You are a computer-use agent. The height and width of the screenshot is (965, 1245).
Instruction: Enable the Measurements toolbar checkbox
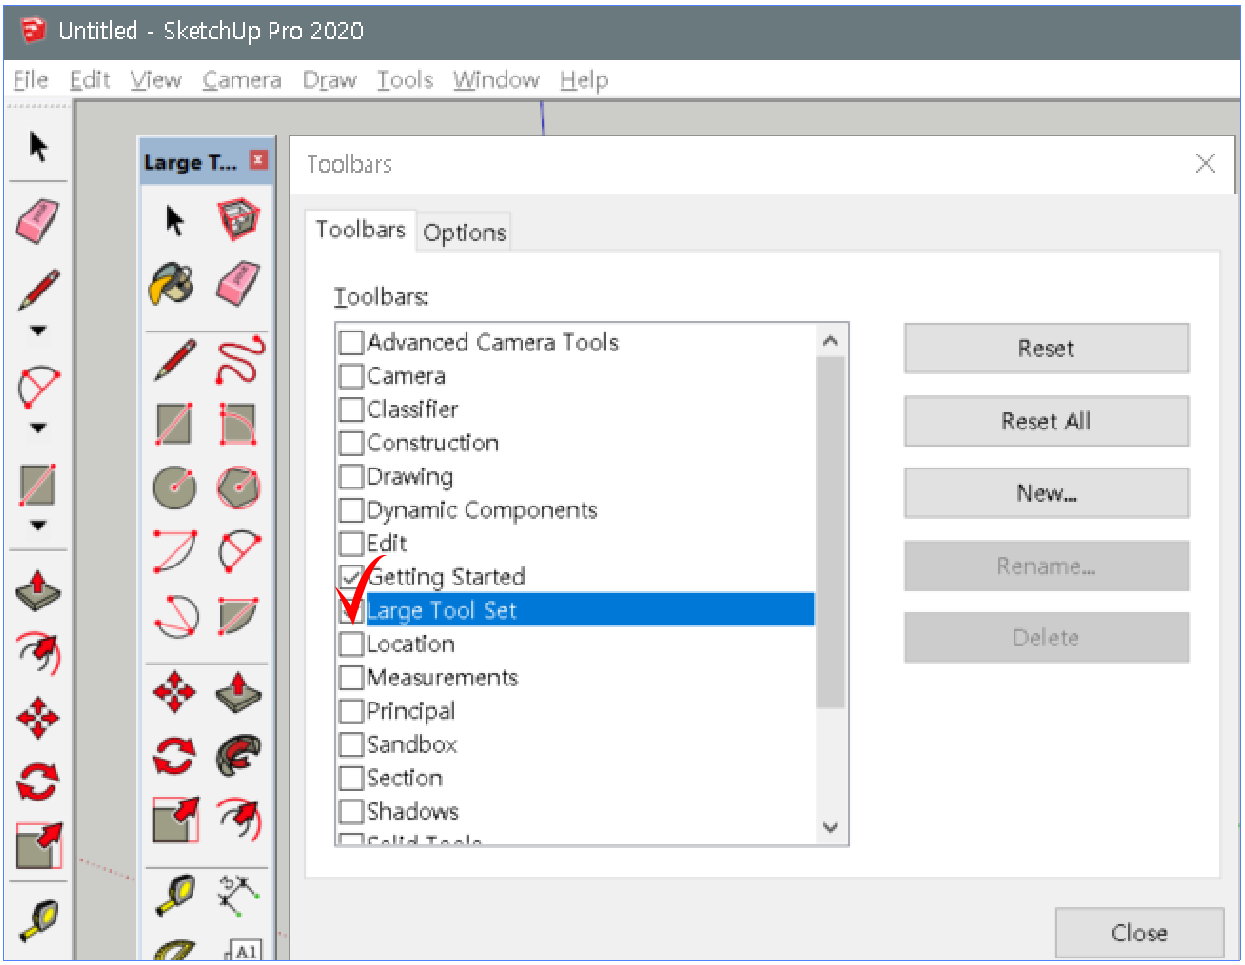tap(351, 678)
